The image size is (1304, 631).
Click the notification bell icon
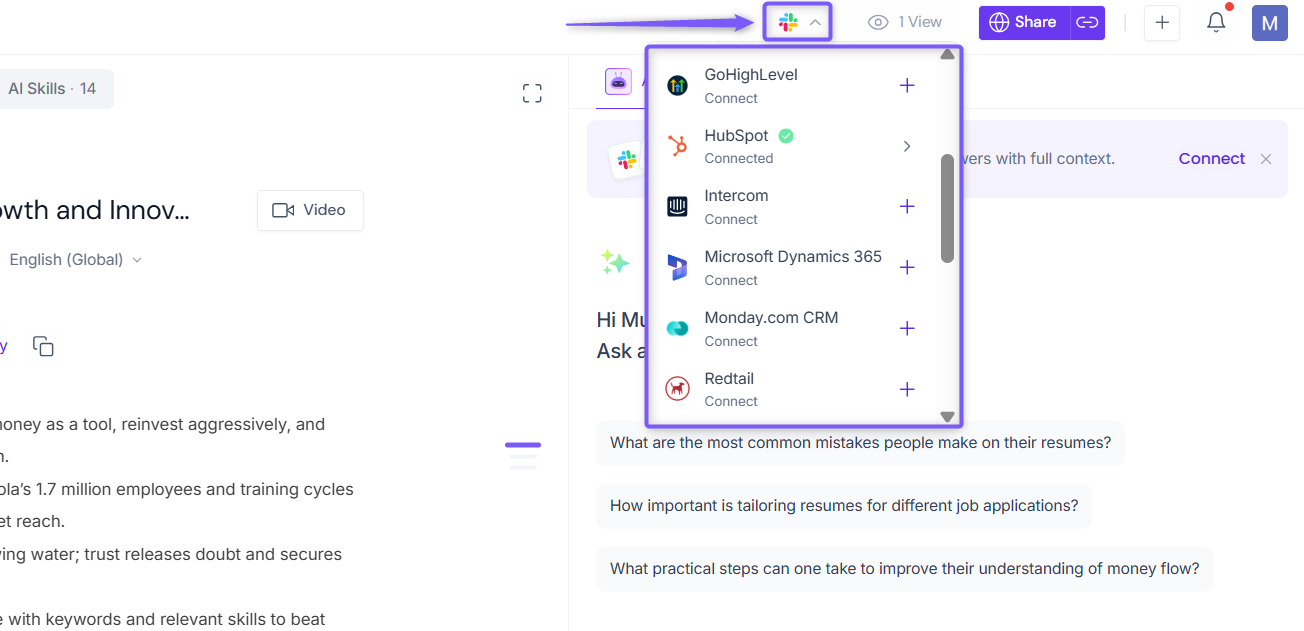pos(1216,22)
